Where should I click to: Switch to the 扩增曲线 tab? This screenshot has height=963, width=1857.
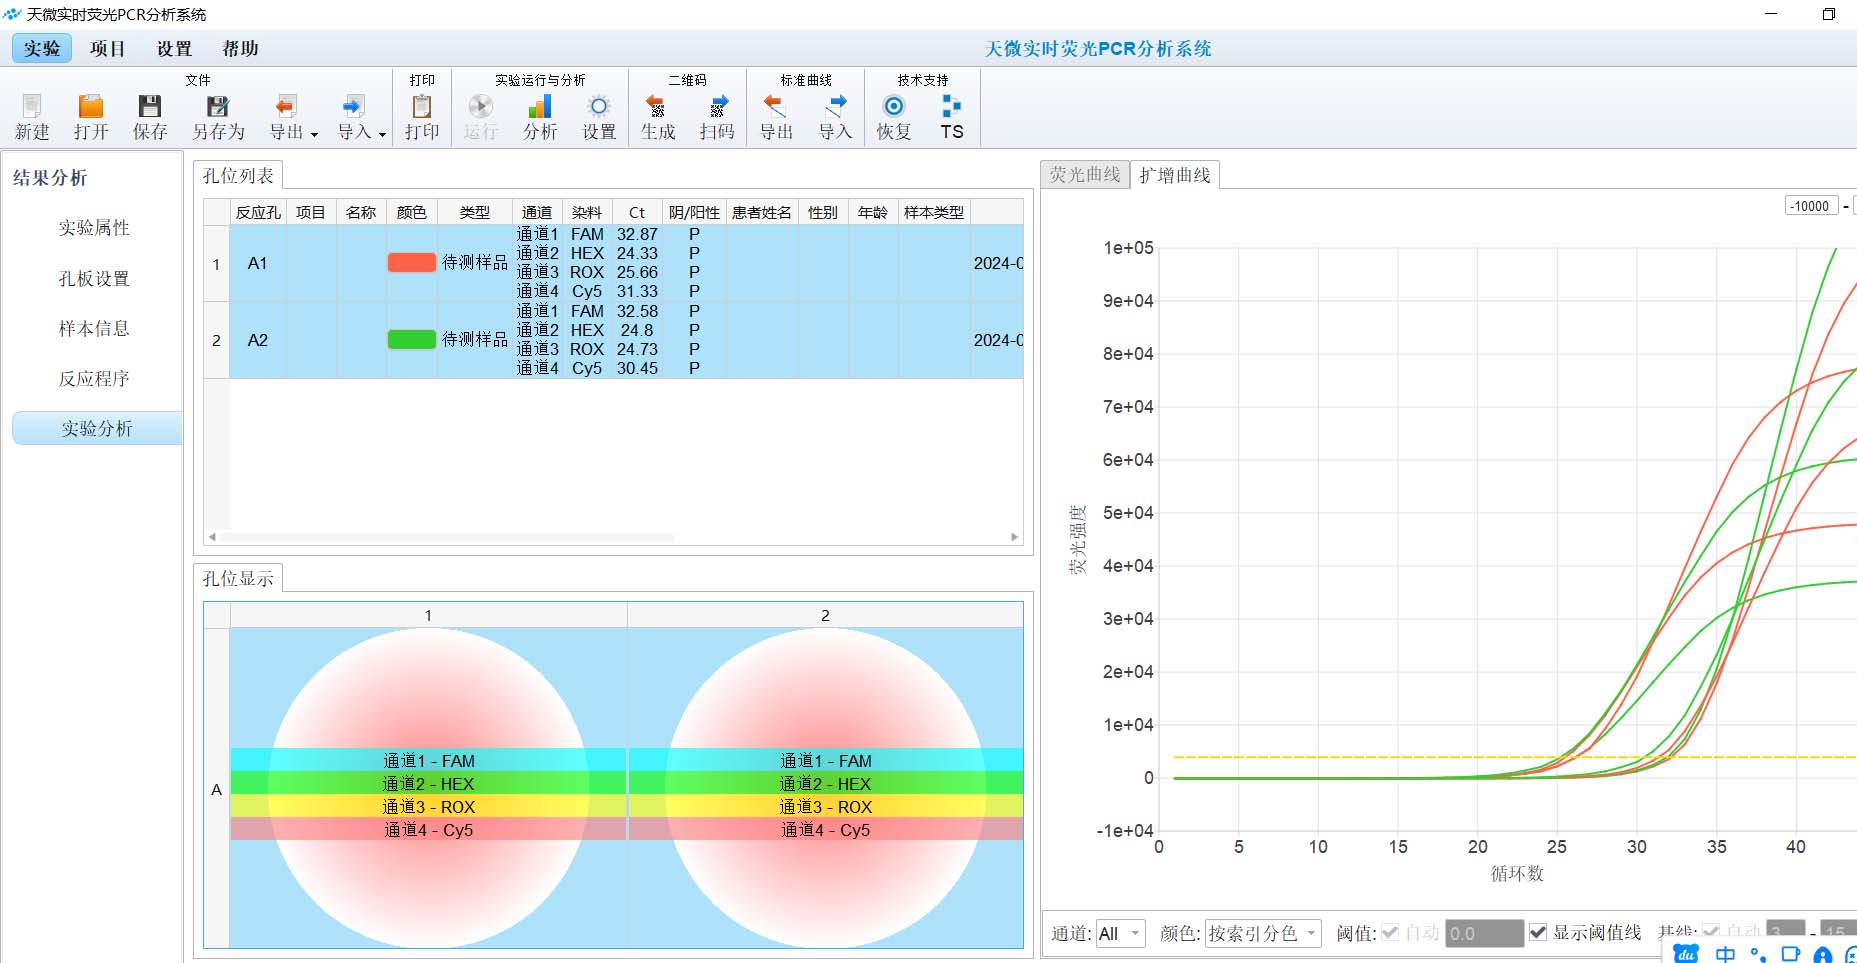[1175, 175]
